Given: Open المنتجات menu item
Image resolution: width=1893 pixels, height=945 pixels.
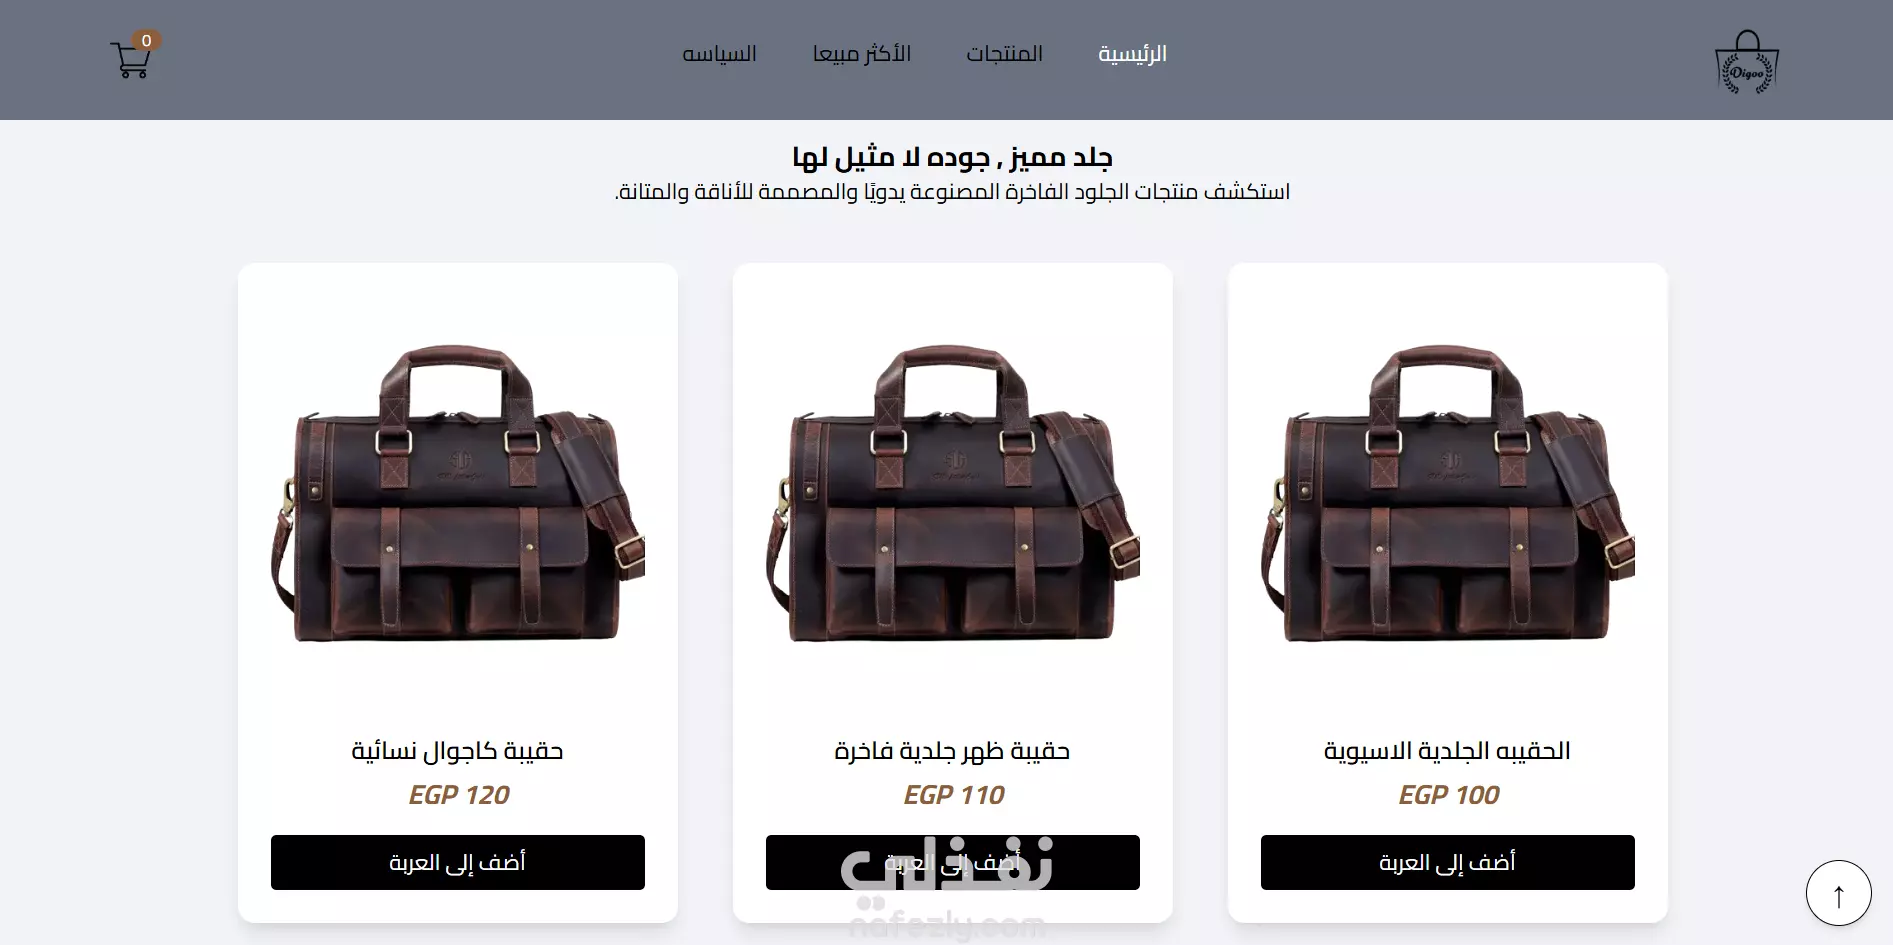Looking at the screenshot, I should click(1004, 54).
